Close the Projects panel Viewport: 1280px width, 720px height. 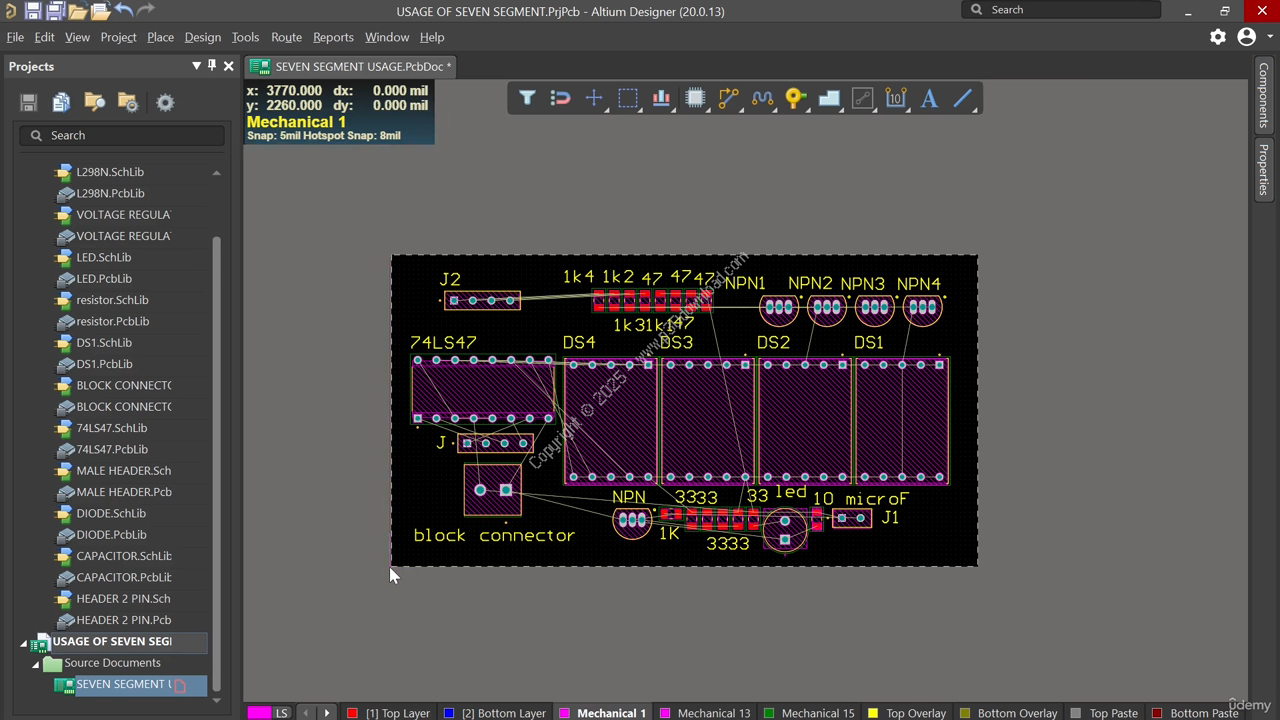228,66
